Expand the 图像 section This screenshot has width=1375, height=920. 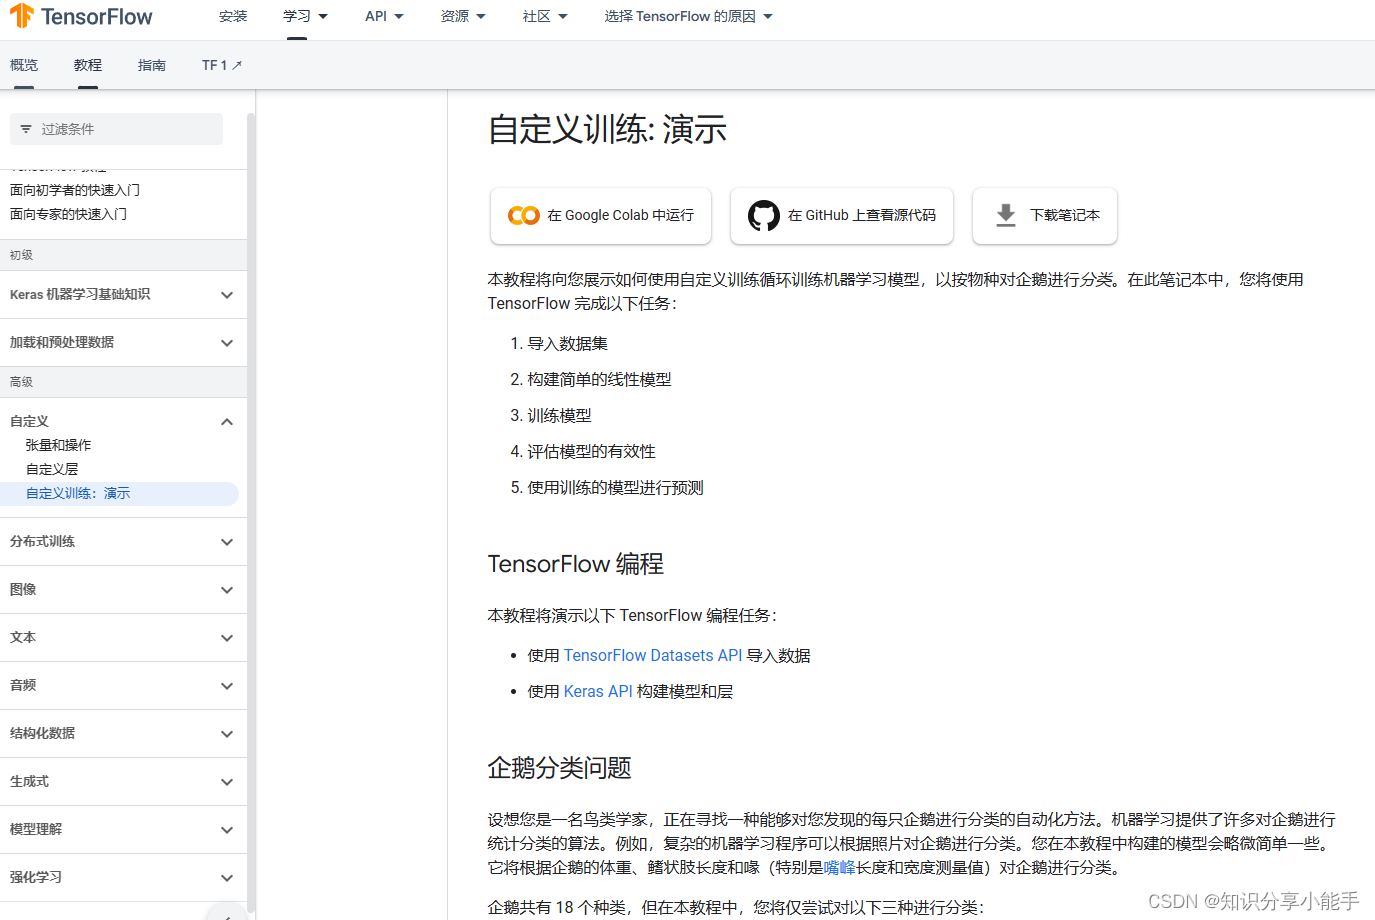coord(123,590)
